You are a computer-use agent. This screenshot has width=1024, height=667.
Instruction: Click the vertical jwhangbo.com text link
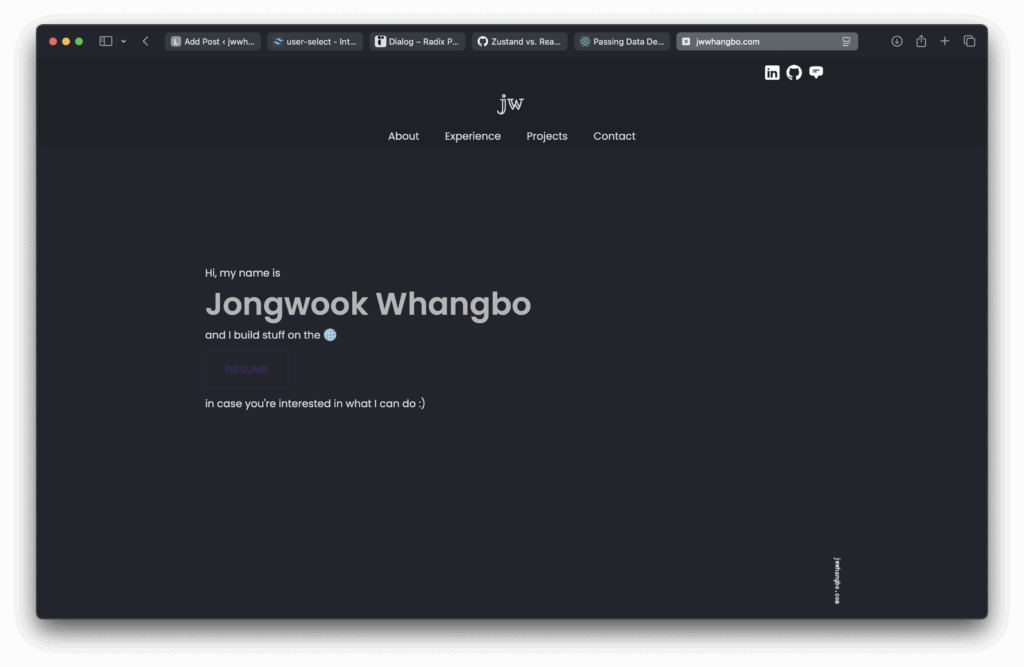[837, 580]
